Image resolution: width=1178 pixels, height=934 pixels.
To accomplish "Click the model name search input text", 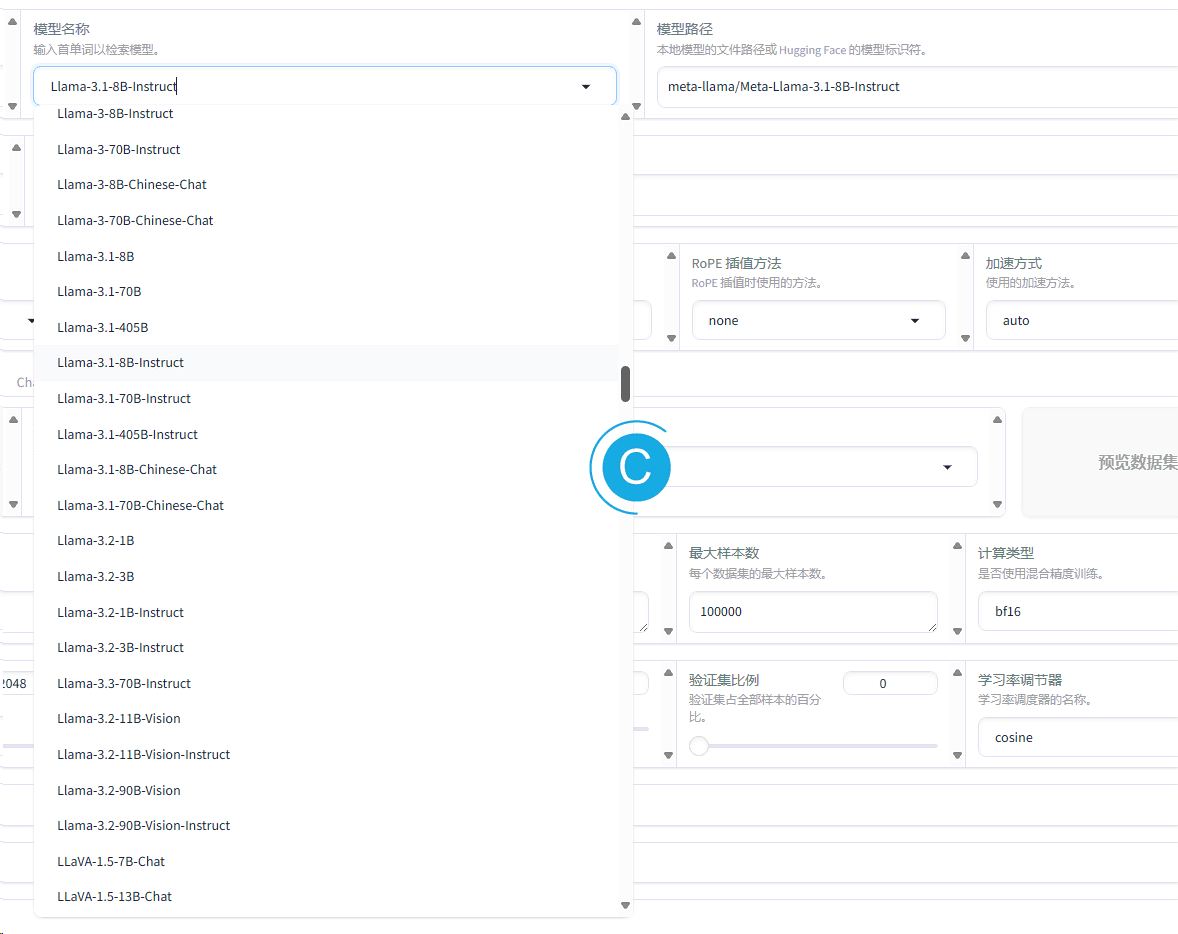I will [x=113, y=86].
